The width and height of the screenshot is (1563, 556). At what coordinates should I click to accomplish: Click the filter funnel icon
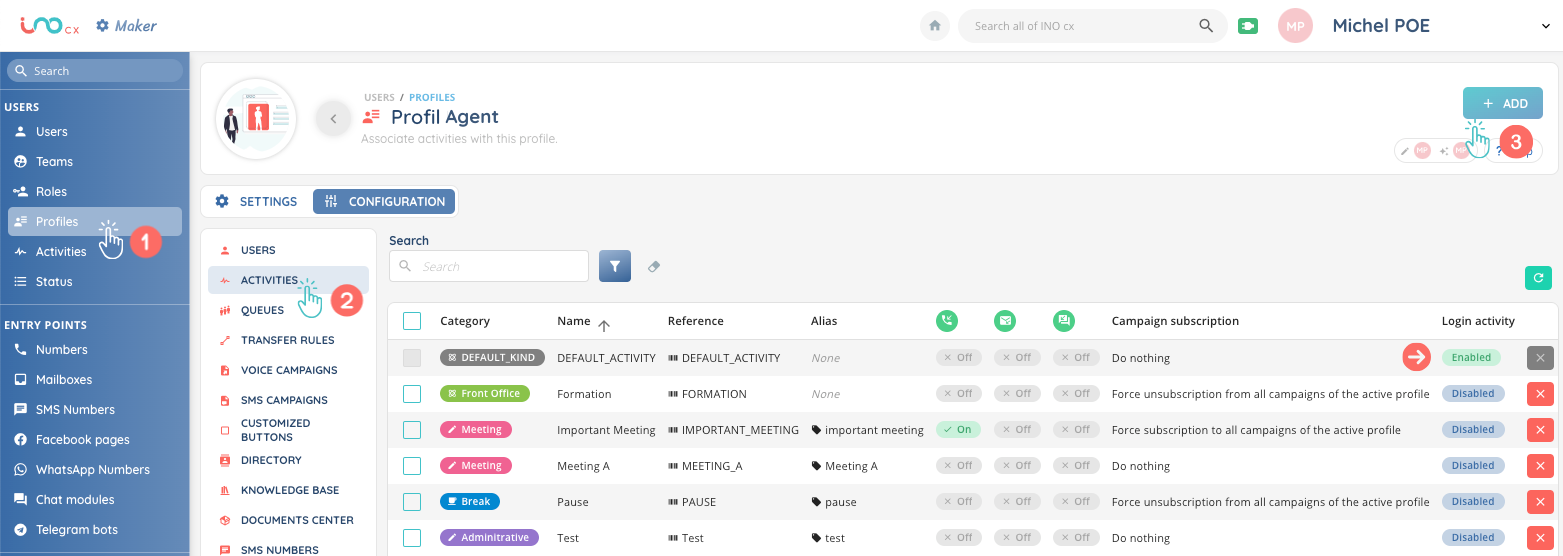tap(615, 266)
